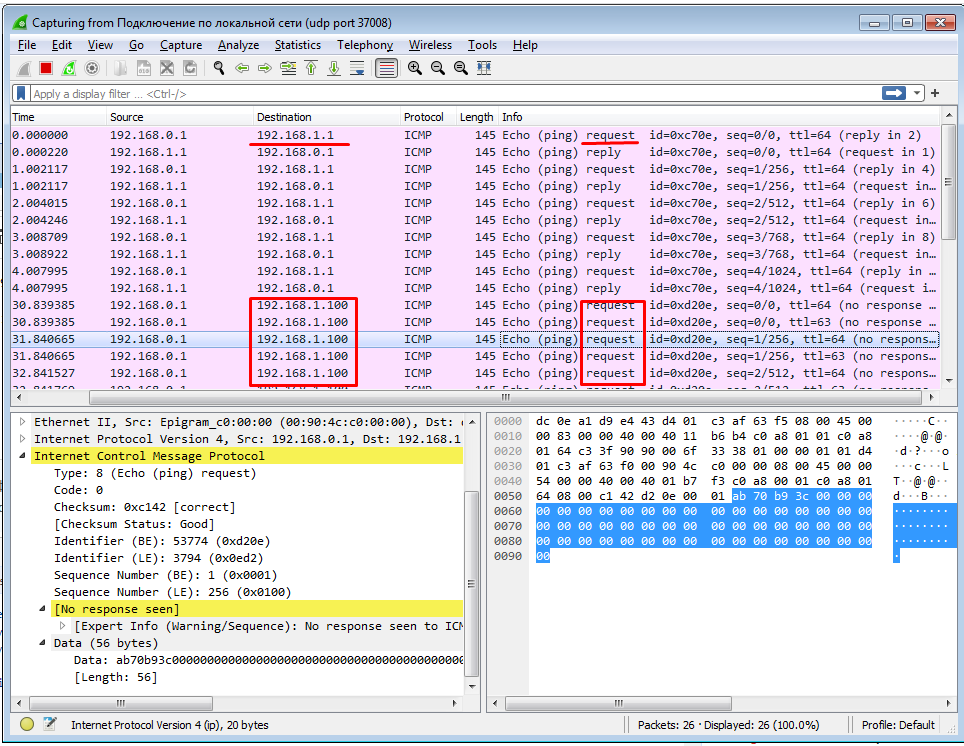964x746 pixels.
Task: Go back with left green arrow
Action: pyautogui.click(x=242, y=68)
